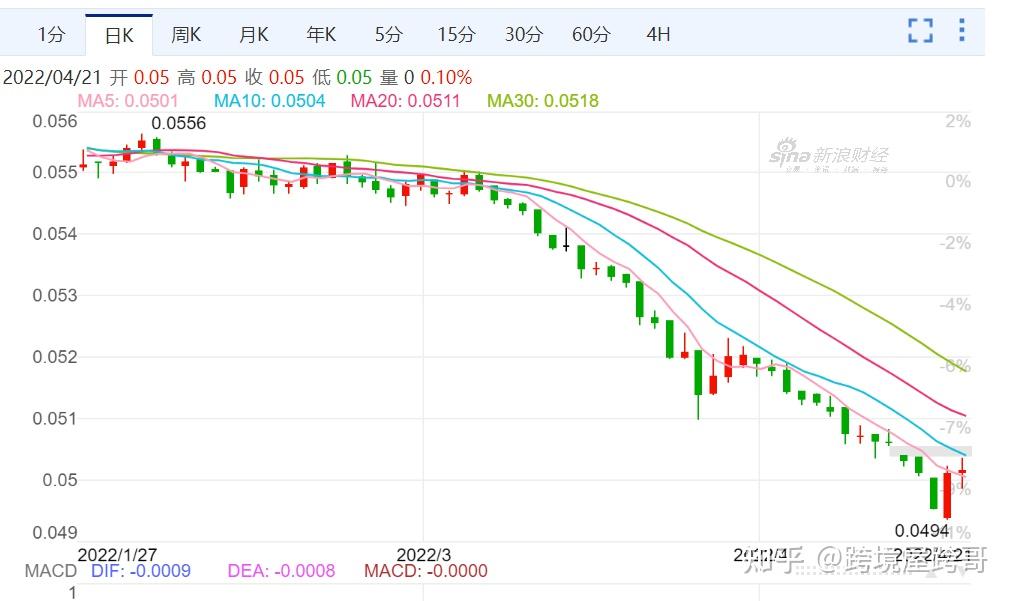This screenshot has height=601, width=1014.
Task: Switch to the 4H interval tab
Action: 658,34
